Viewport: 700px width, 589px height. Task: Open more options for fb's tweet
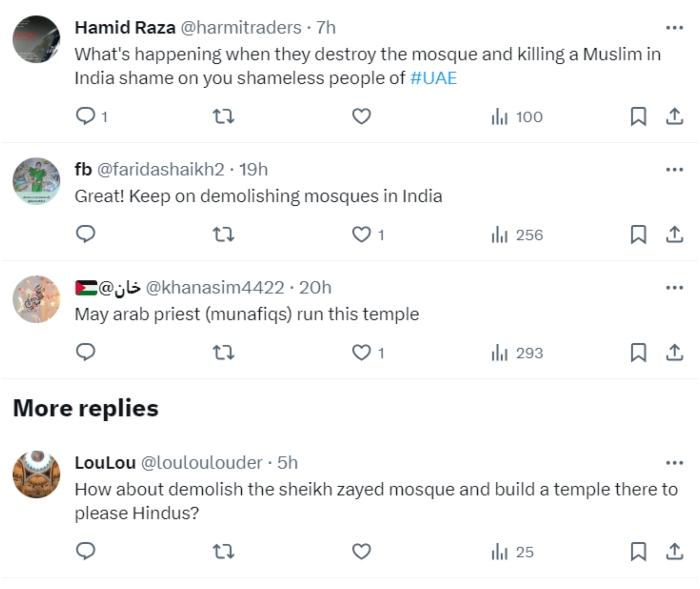coord(674,170)
